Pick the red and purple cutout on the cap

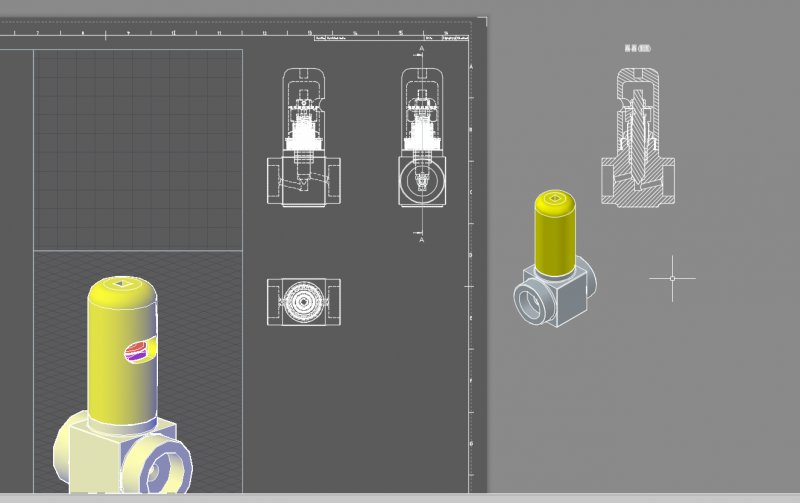click(x=140, y=351)
